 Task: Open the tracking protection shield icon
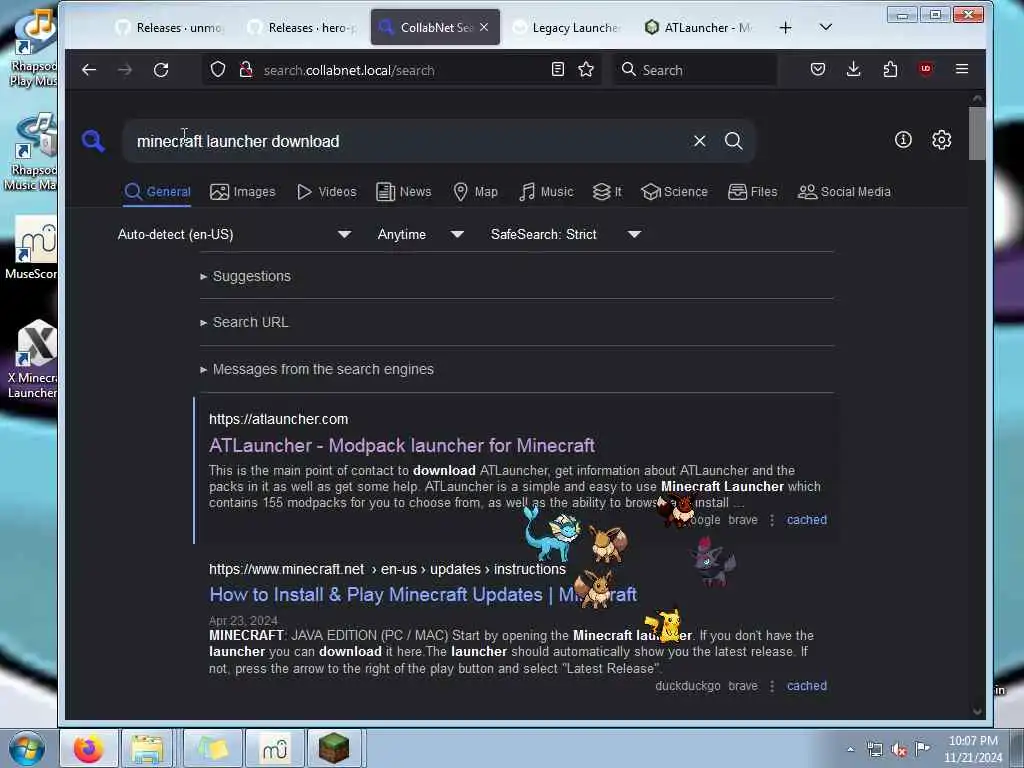(x=218, y=70)
